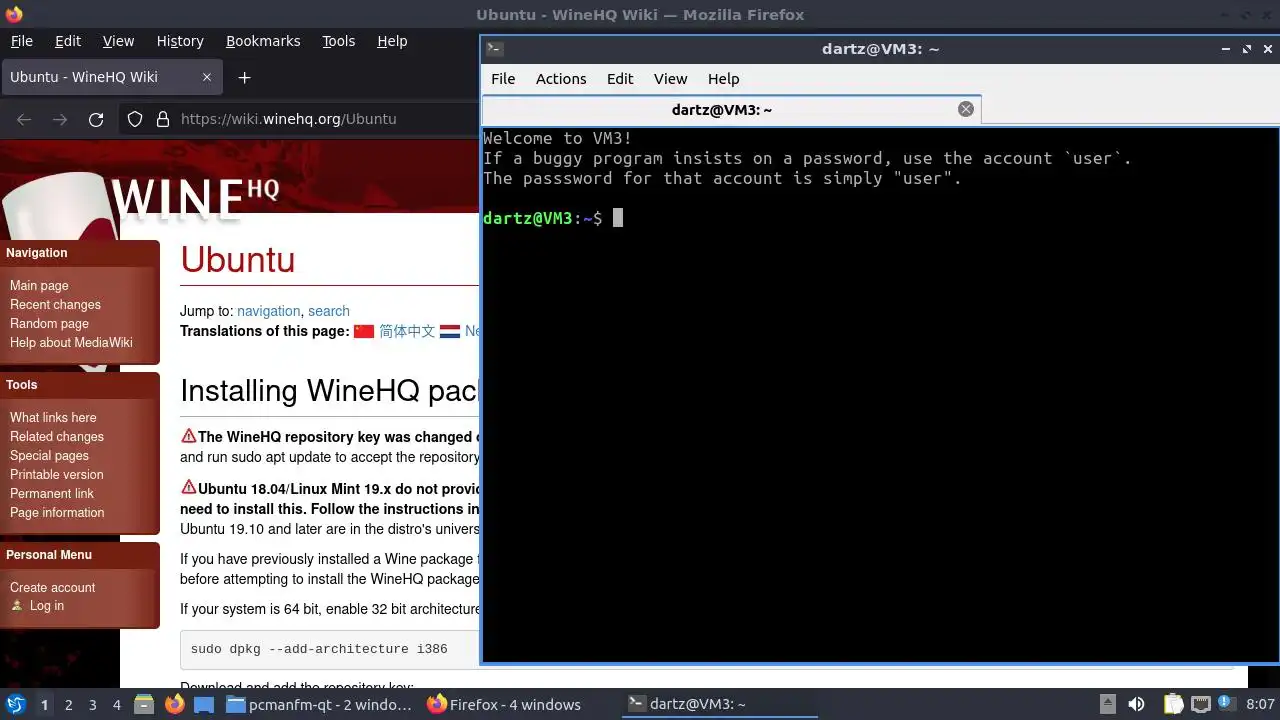The height and width of the screenshot is (720, 1280).
Task: Switch to workspace 4 in pager
Action: (116, 705)
